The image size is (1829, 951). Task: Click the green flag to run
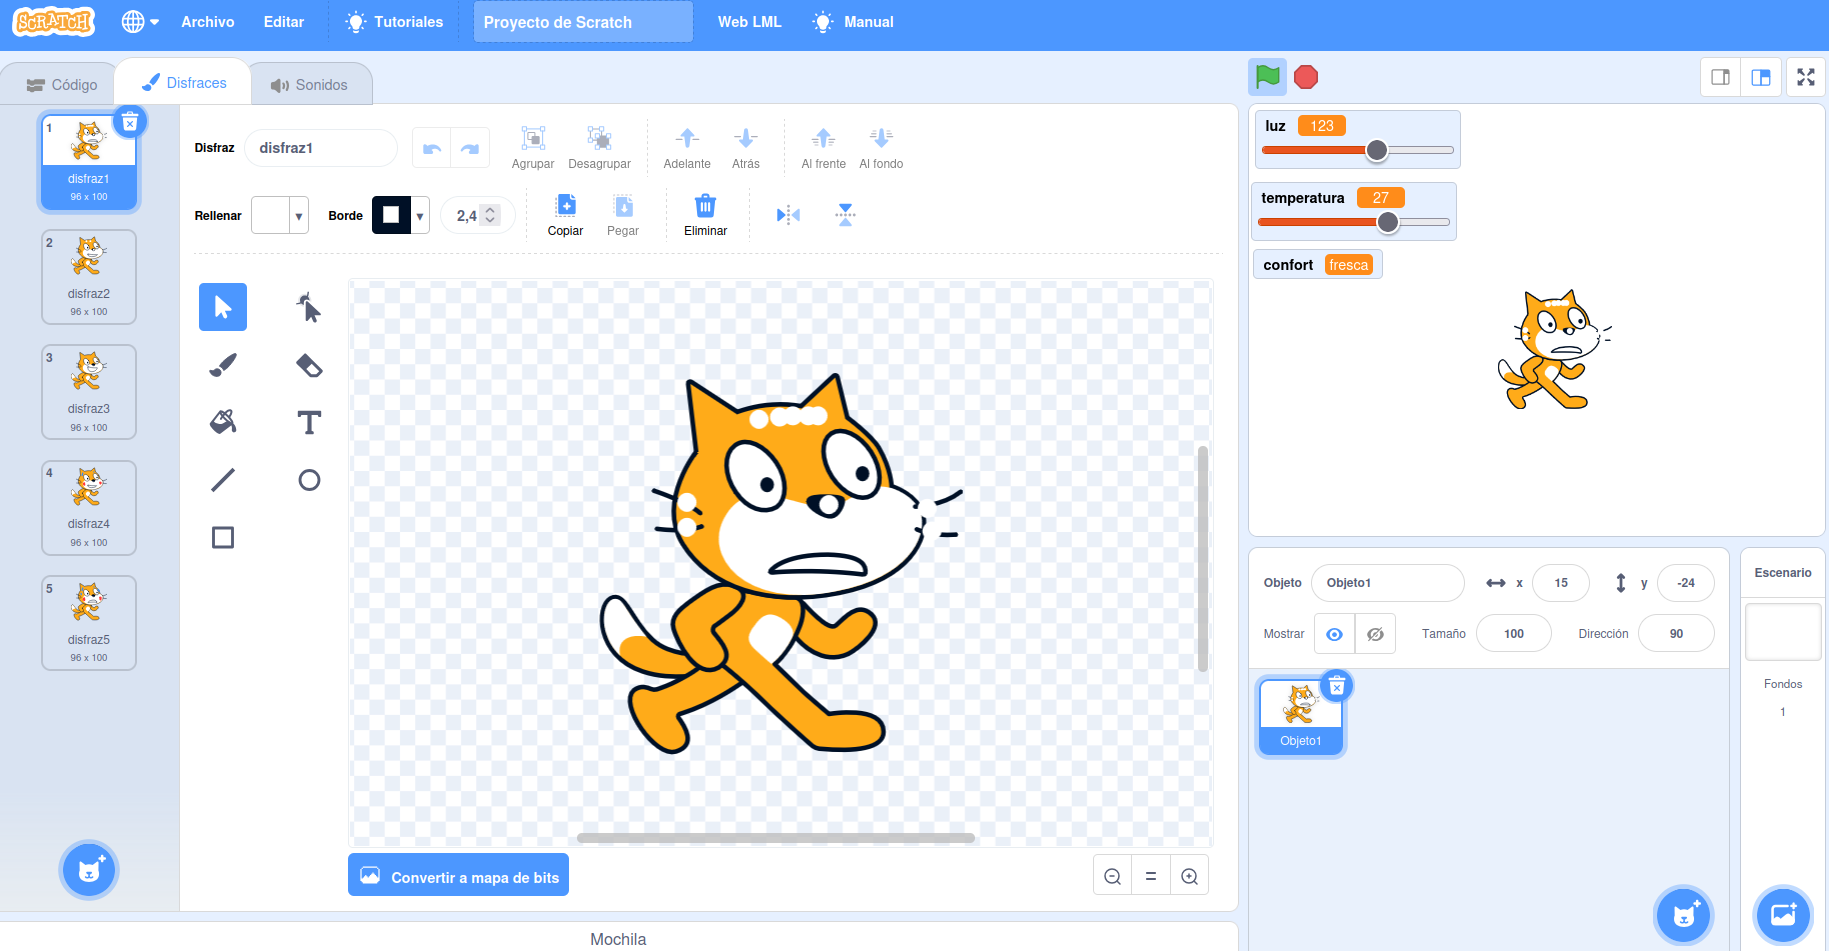pos(1267,77)
